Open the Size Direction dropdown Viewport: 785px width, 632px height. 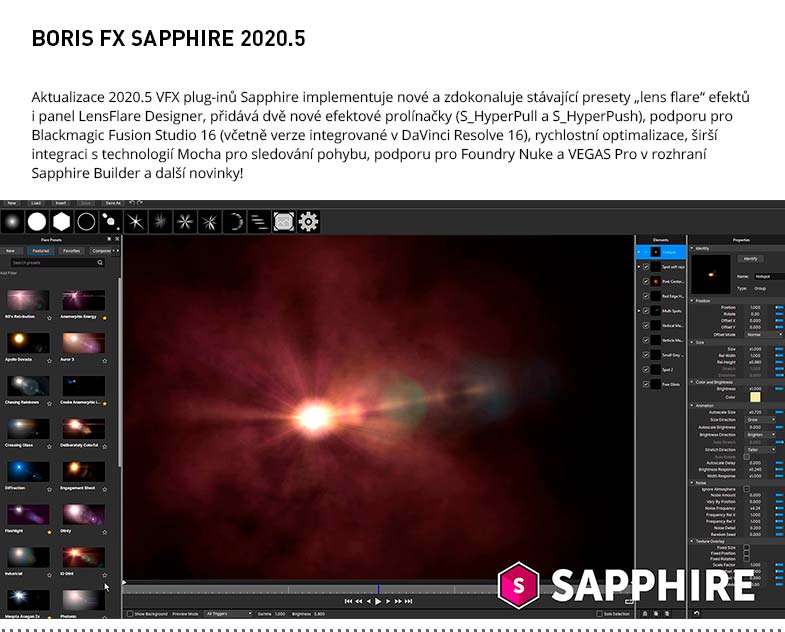[760, 420]
